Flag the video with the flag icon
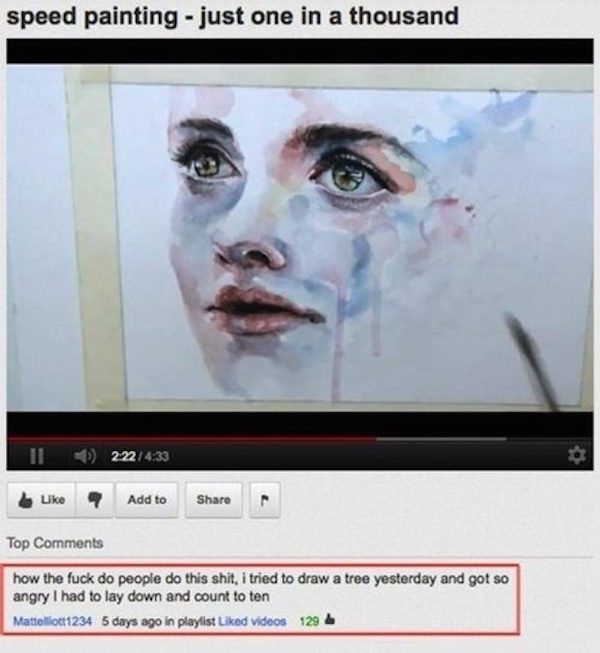This screenshot has width=600, height=653. tap(265, 500)
